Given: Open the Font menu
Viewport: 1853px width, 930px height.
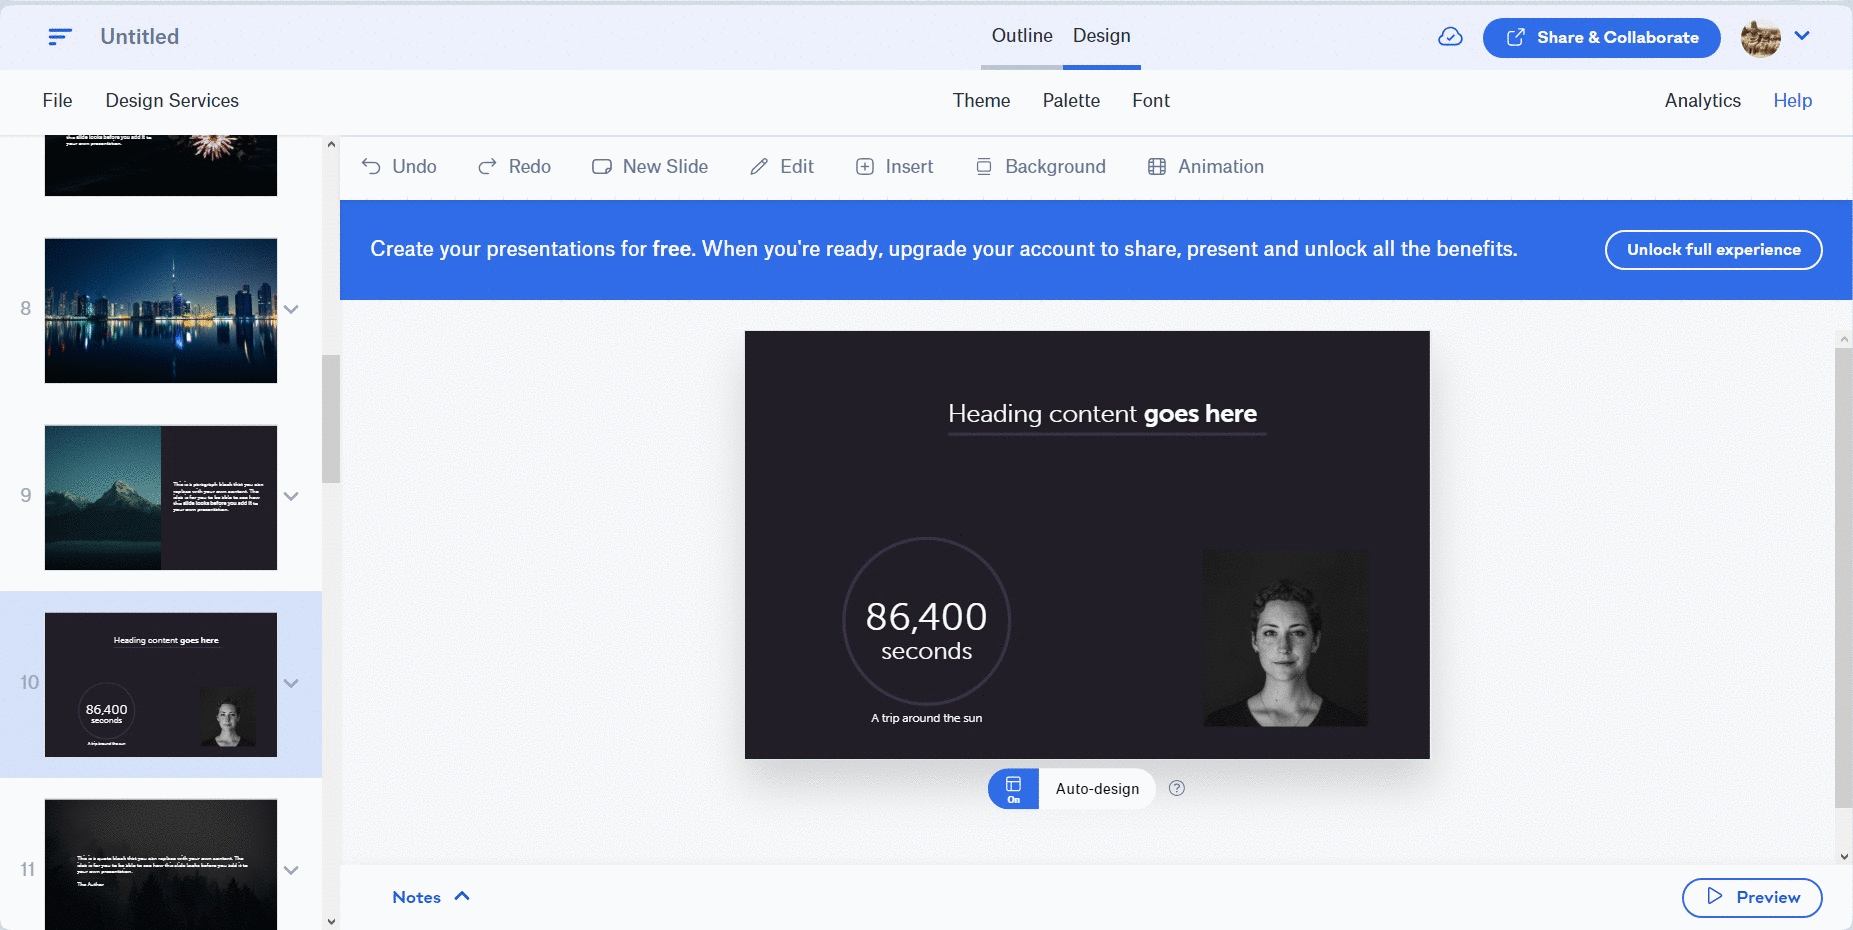Looking at the screenshot, I should click(x=1151, y=100).
